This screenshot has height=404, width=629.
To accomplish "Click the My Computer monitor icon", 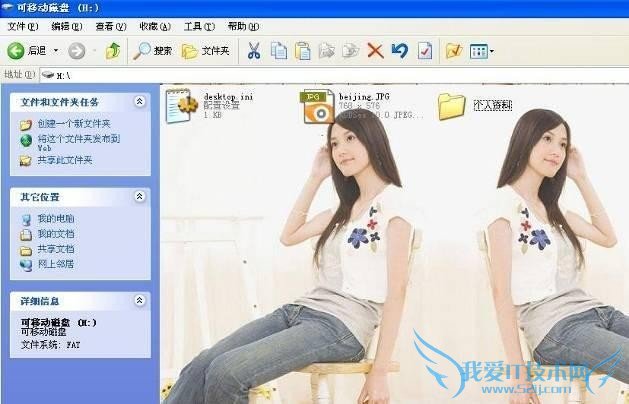I will coord(26,220).
